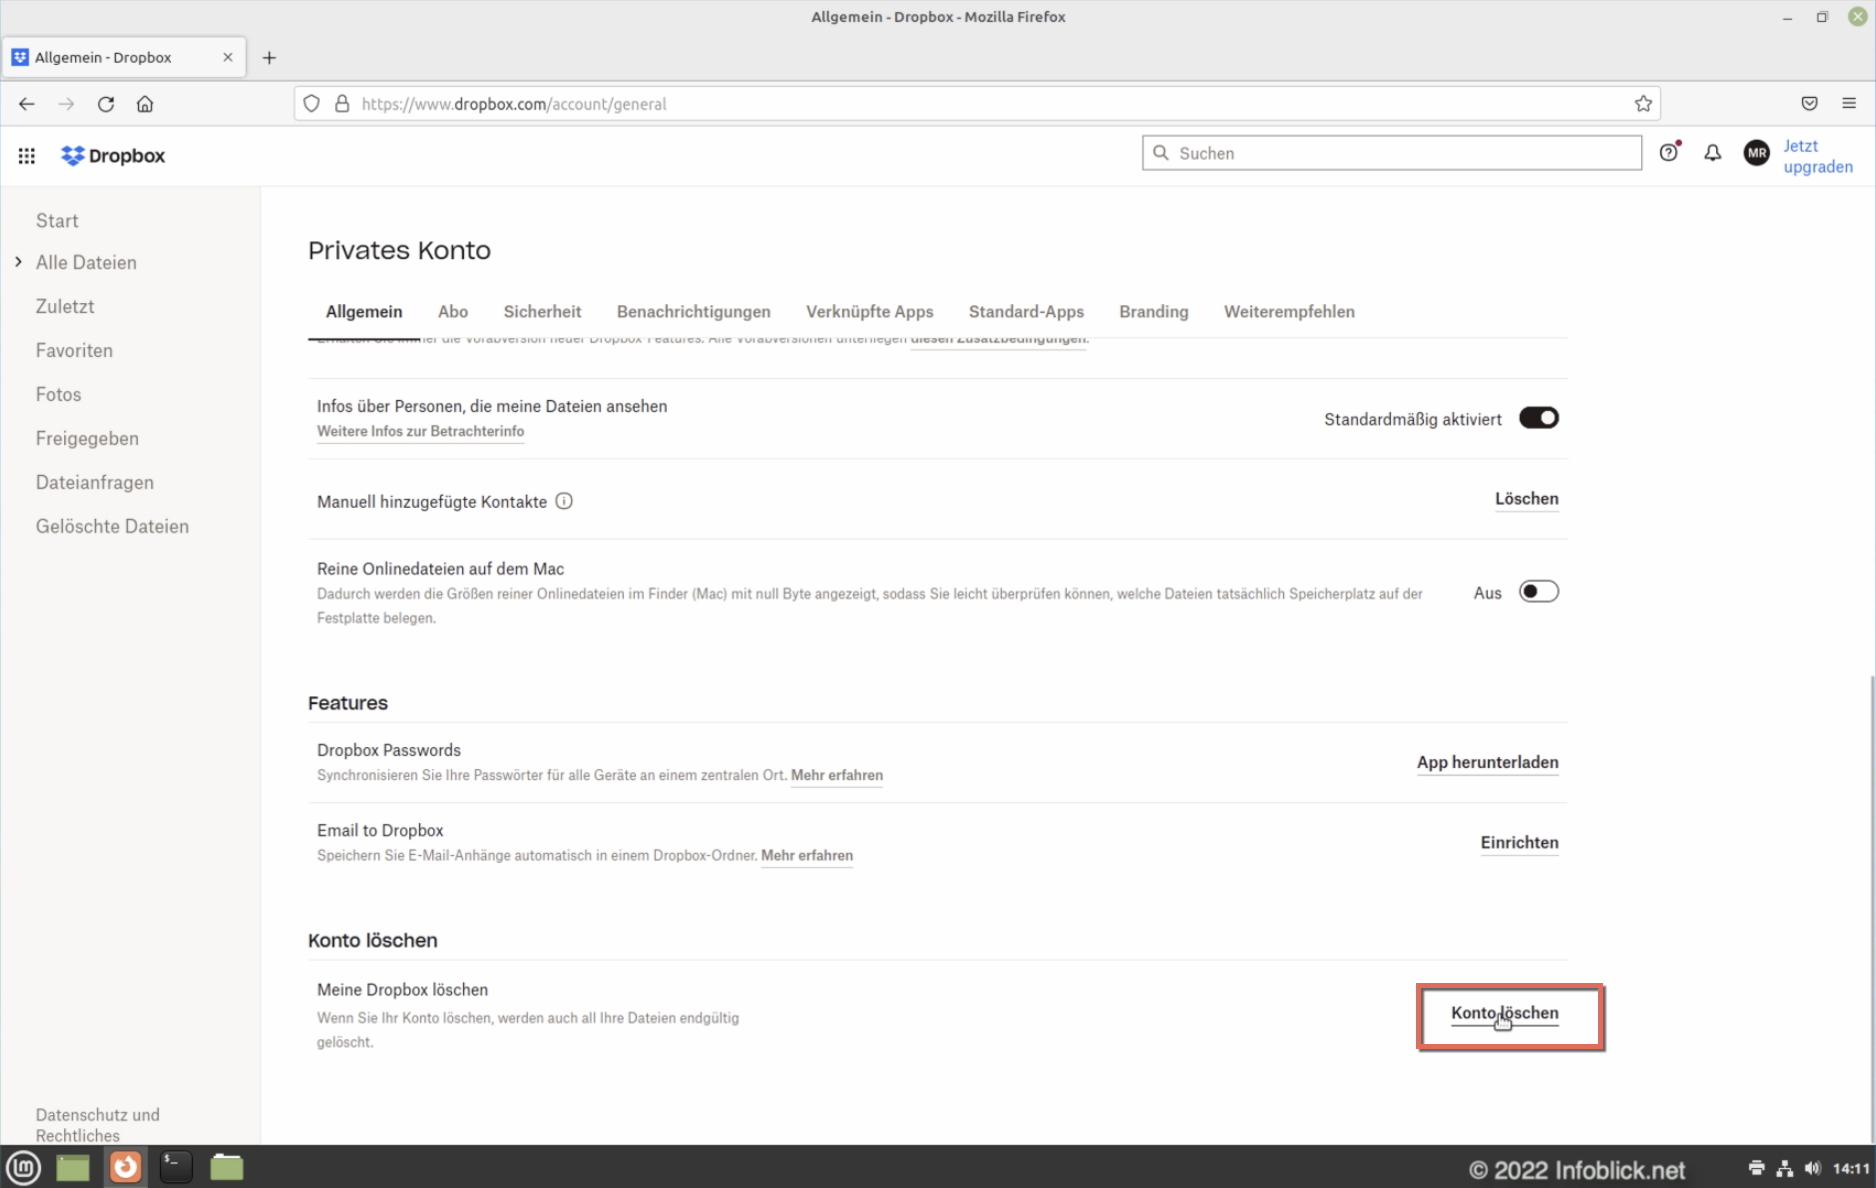Switch to the Branding tab
This screenshot has width=1876, height=1188.
coord(1154,312)
